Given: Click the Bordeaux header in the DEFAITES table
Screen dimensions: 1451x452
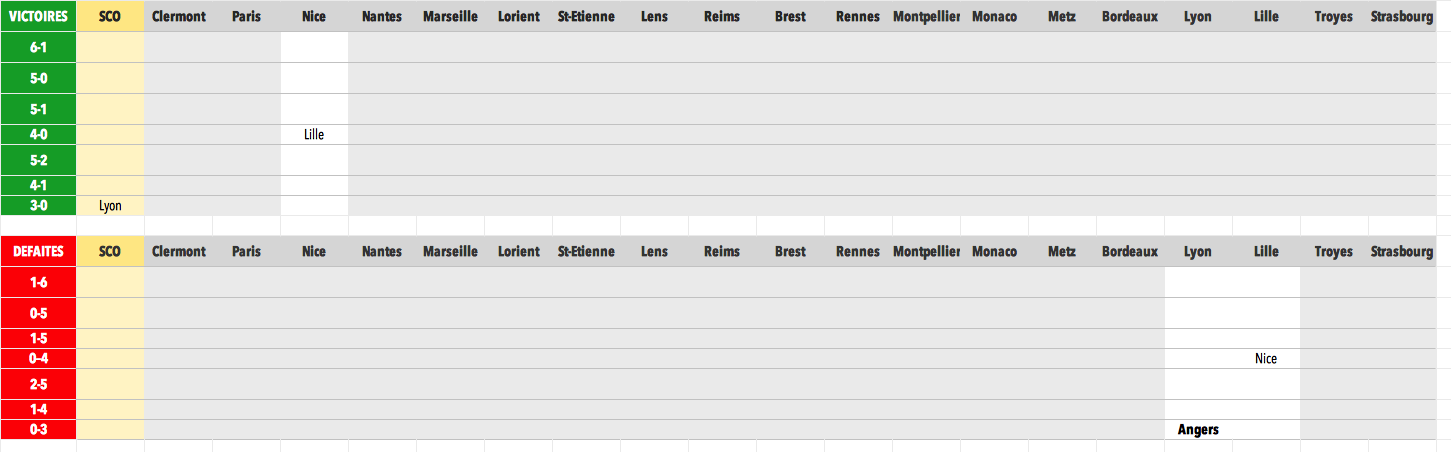Looking at the screenshot, I should pyautogui.click(x=1130, y=251).
